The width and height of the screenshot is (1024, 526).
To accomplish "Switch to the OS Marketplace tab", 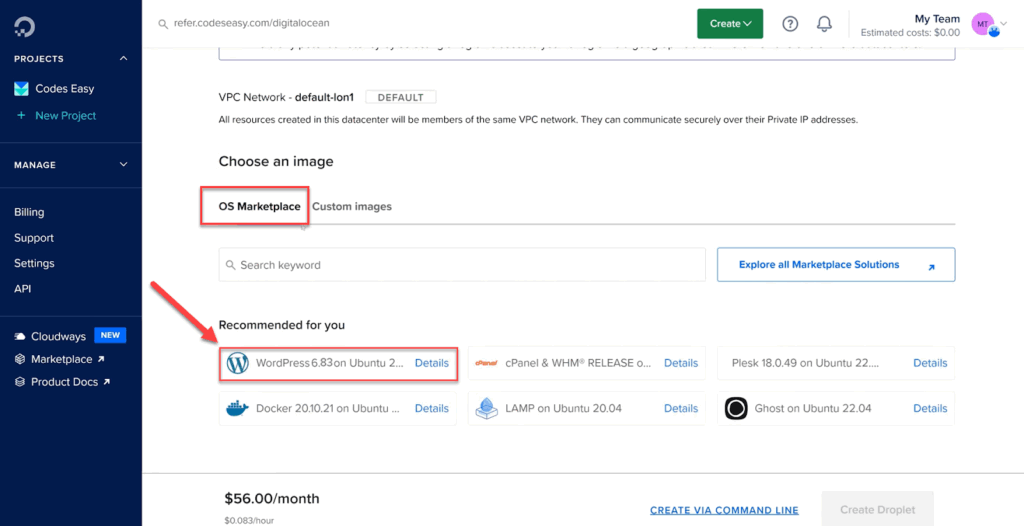I will (259, 206).
